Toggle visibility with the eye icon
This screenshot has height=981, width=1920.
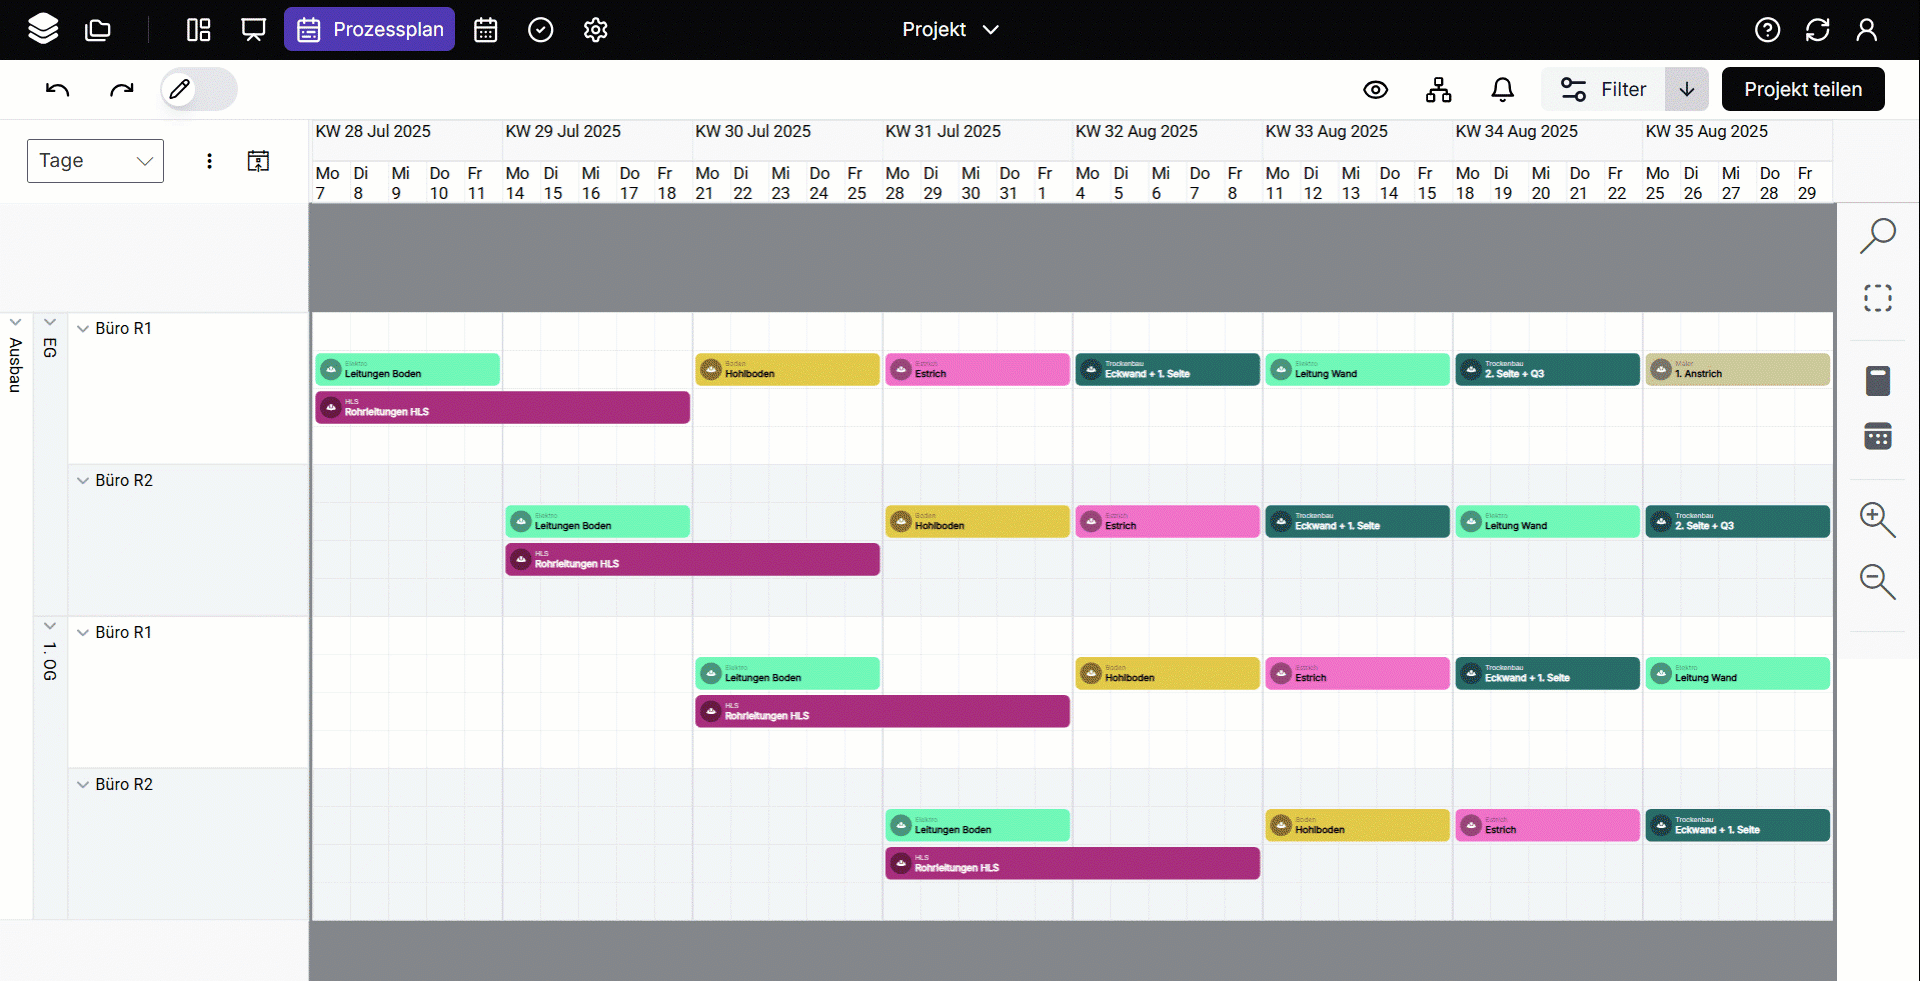tap(1376, 90)
